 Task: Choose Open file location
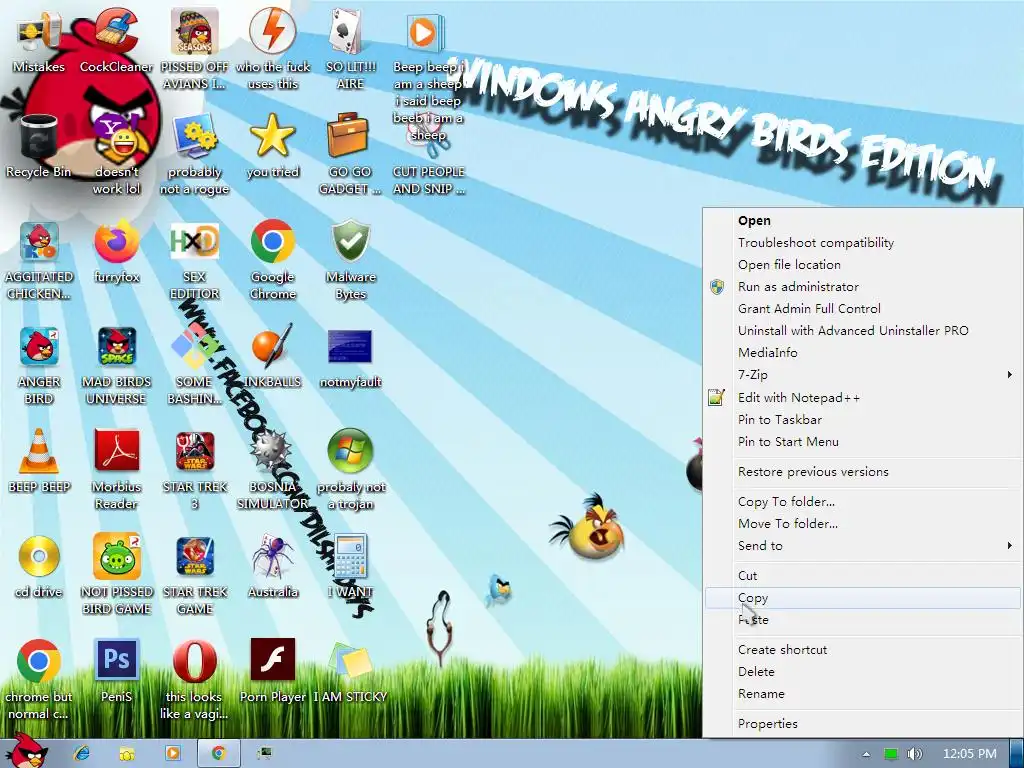point(861,265)
